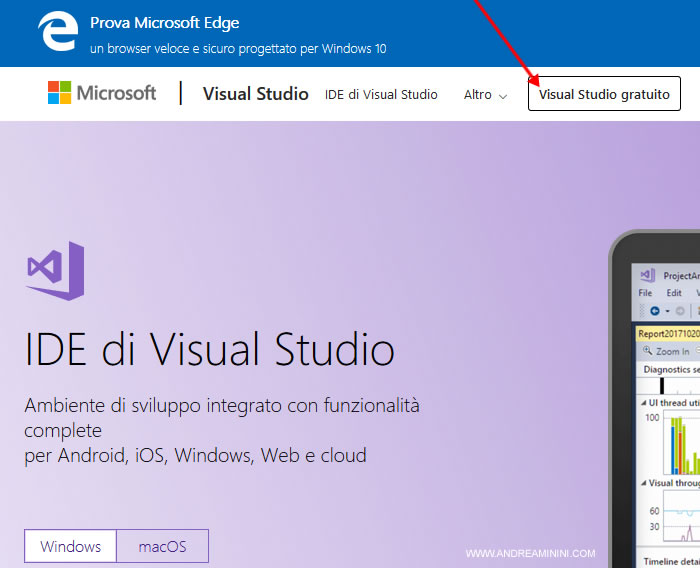This screenshot has height=568, width=700.
Task: Click the Zoom In magnifier icon
Action: (647, 351)
